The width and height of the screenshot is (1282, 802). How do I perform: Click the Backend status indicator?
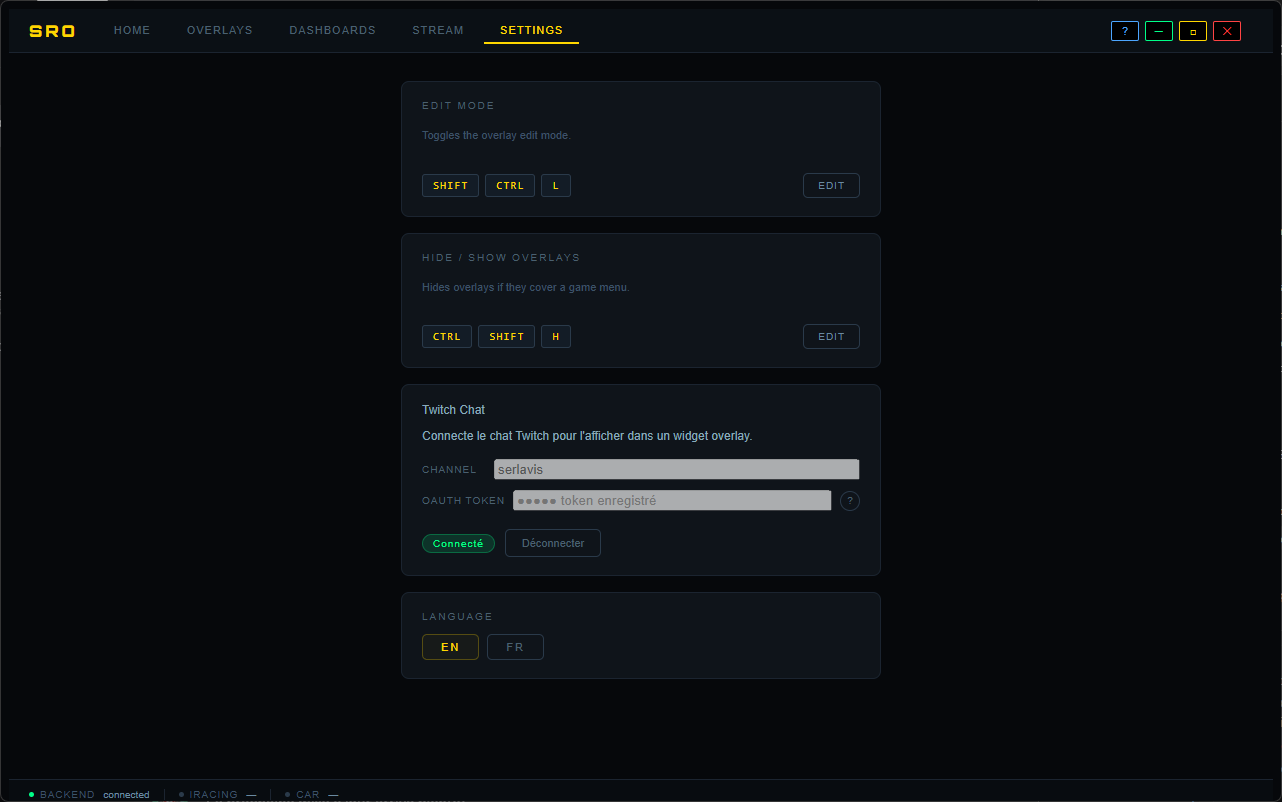89,795
